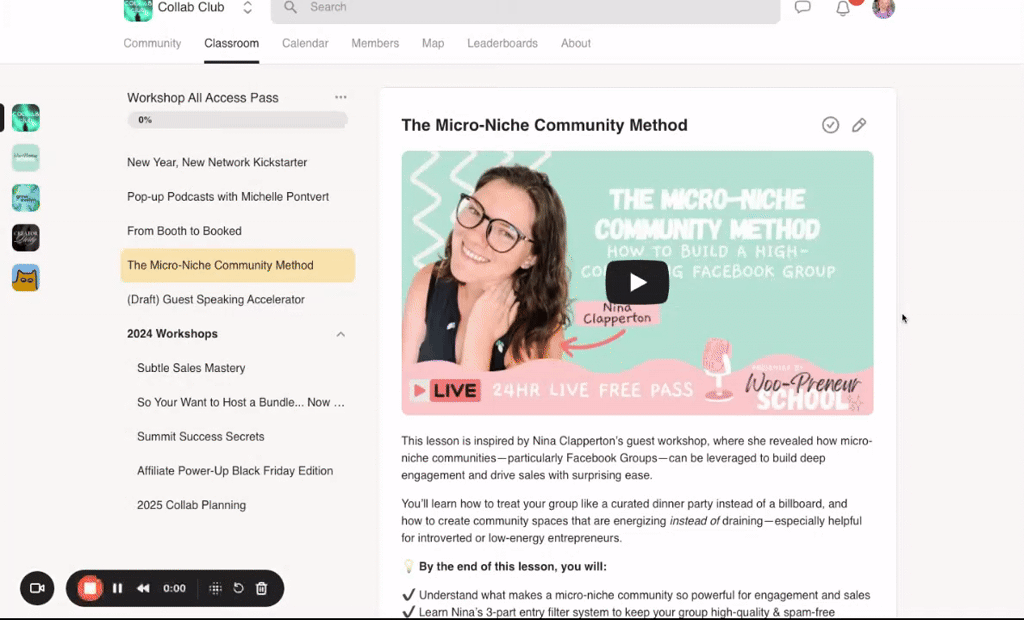Screen dimensions: 1024x620
Task: Stop the recording with the red button
Action: [90, 588]
